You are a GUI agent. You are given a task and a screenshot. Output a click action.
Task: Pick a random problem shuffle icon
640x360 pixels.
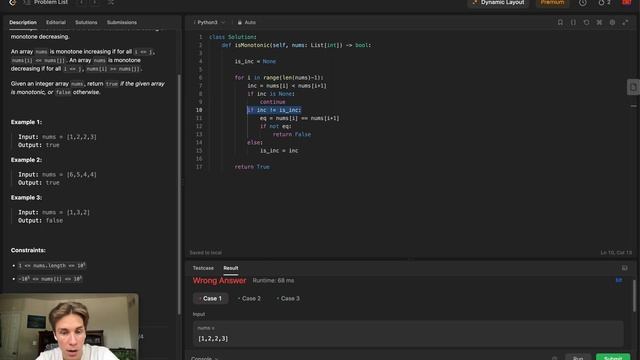coord(111,2)
